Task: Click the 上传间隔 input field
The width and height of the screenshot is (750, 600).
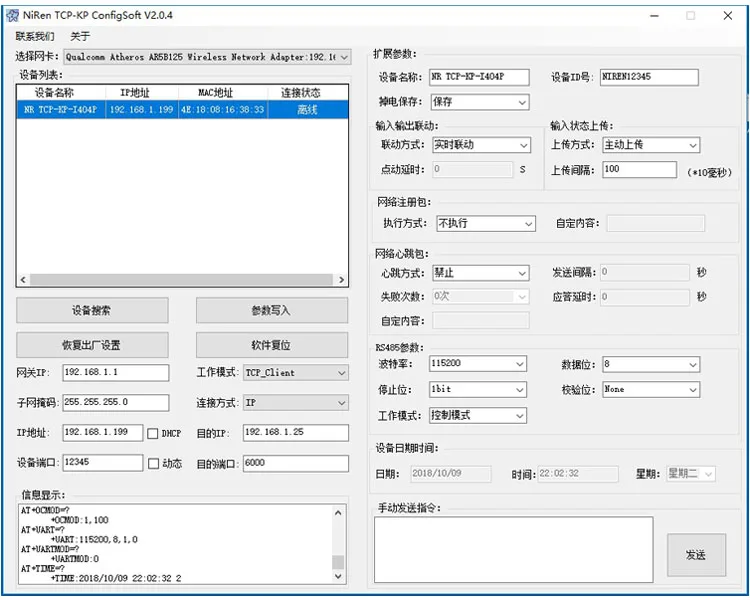Action: [640, 169]
